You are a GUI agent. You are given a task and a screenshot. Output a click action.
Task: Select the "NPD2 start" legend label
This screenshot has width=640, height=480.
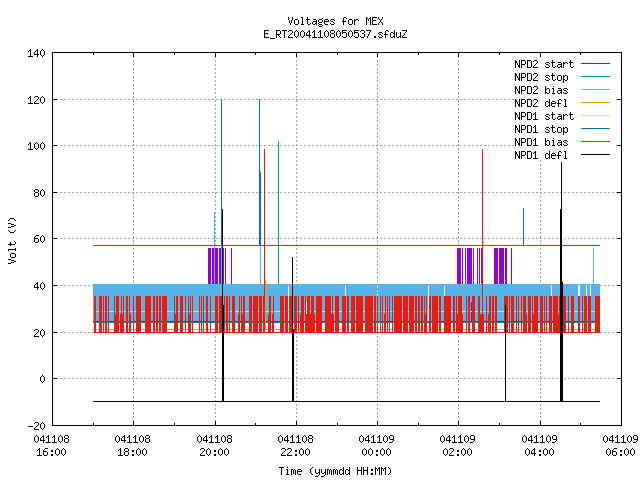pos(544,64)
